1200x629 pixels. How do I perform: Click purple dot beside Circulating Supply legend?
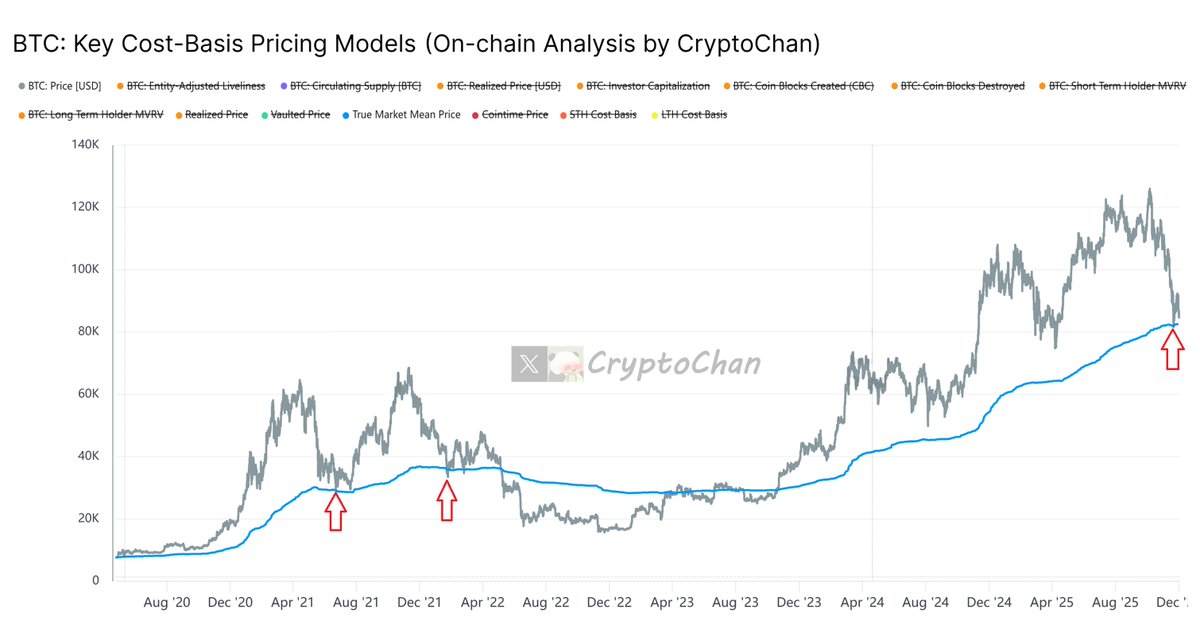[x=284, y=86]
